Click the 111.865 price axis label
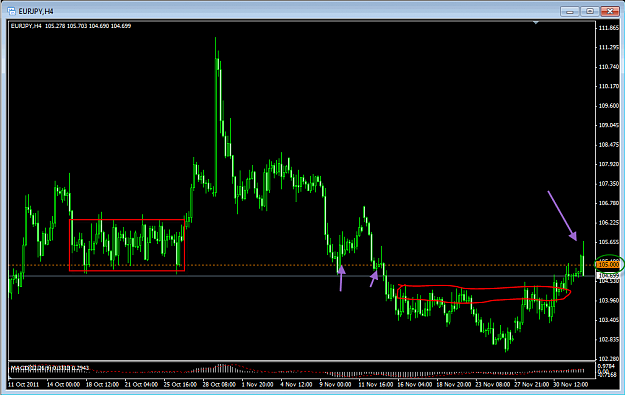The image size is (625, 395). click(609, 28)
